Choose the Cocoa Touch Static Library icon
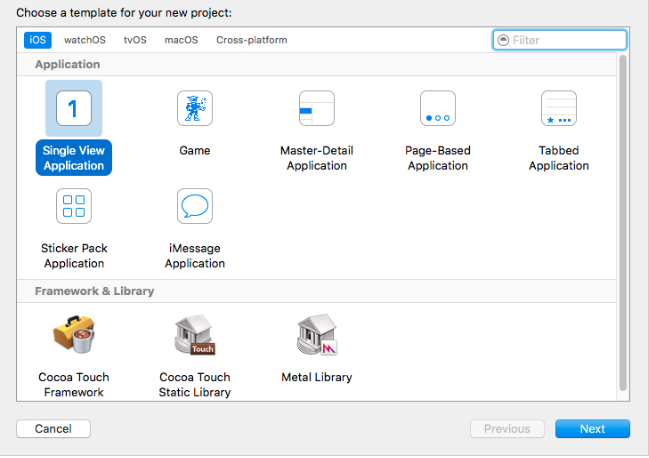This screenshot has height=458, width=649. 195,336
